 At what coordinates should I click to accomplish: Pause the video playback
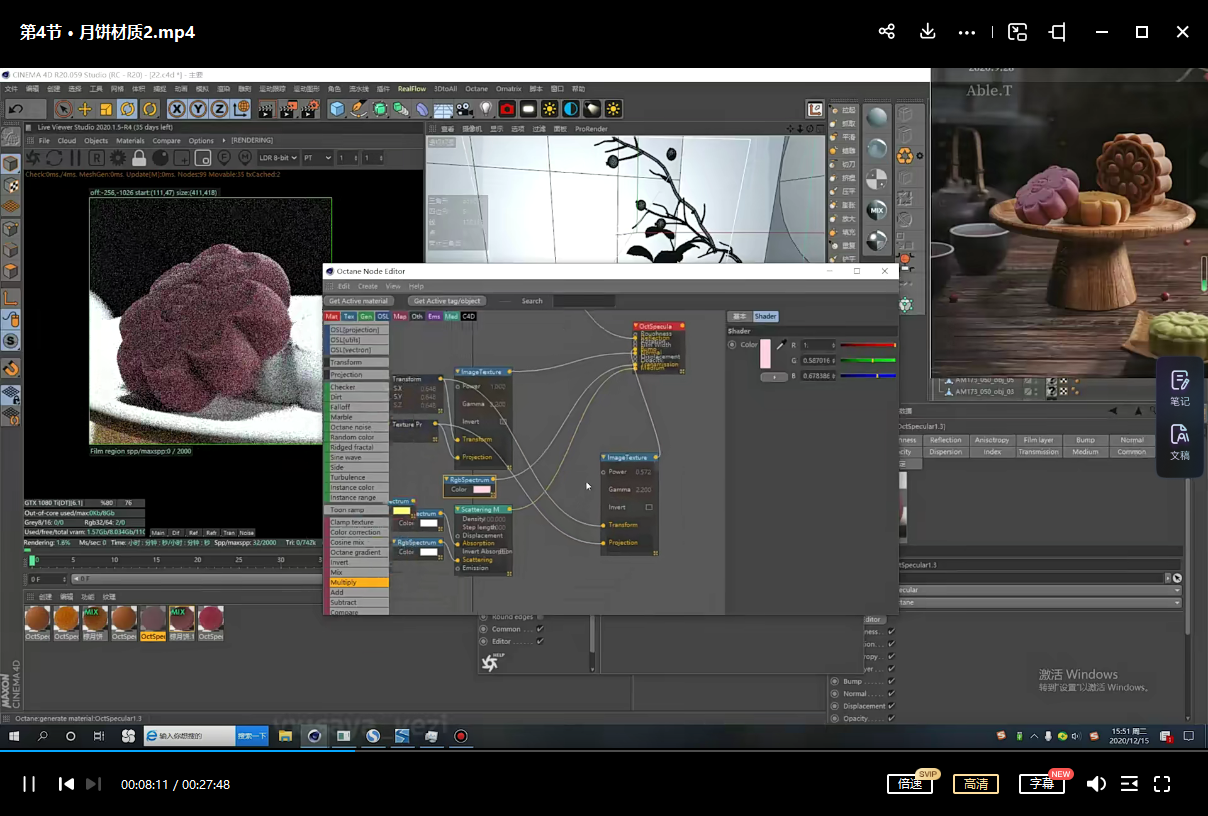coord(29,784)
